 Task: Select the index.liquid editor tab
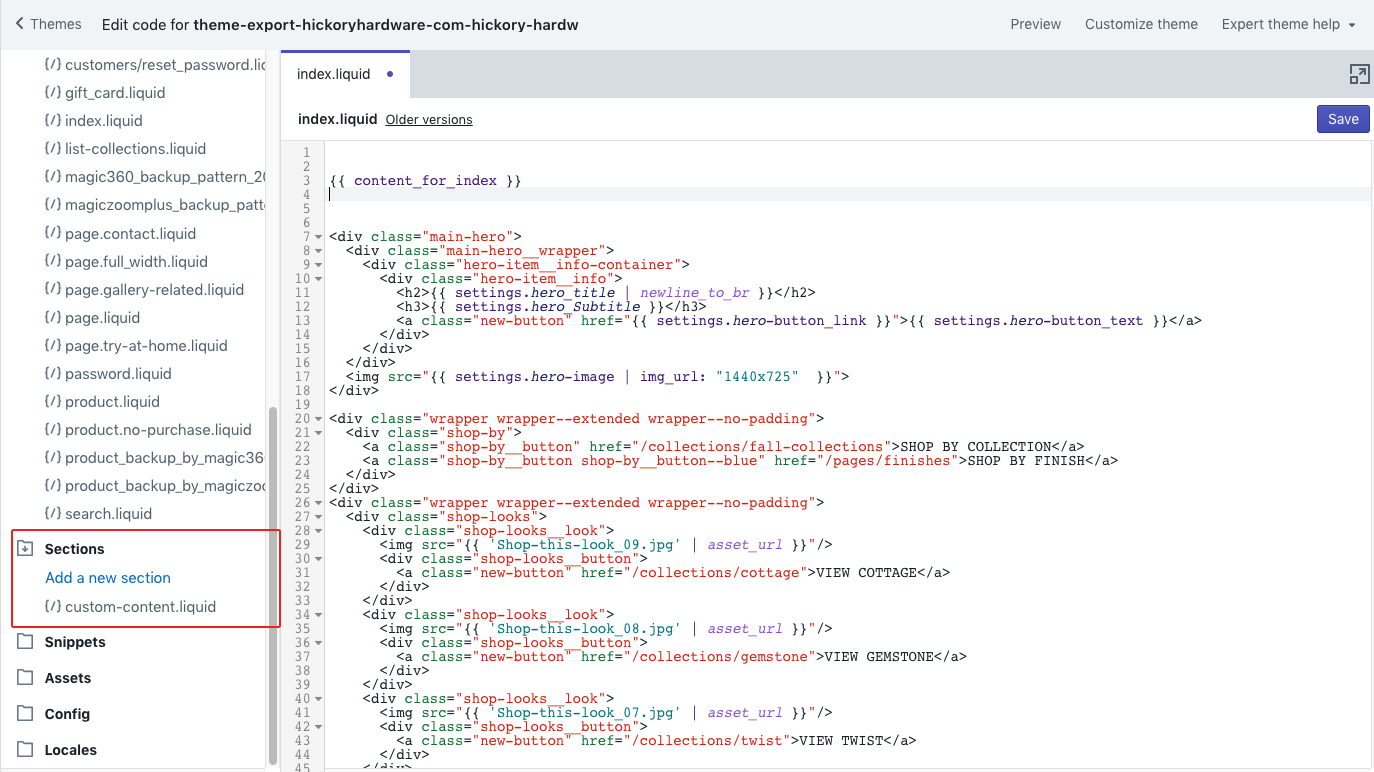[345, 74]
